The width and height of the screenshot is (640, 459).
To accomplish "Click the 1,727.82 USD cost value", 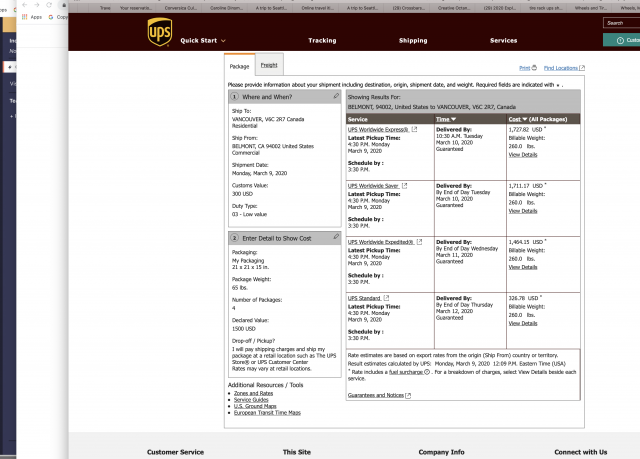I will point(525,129).
